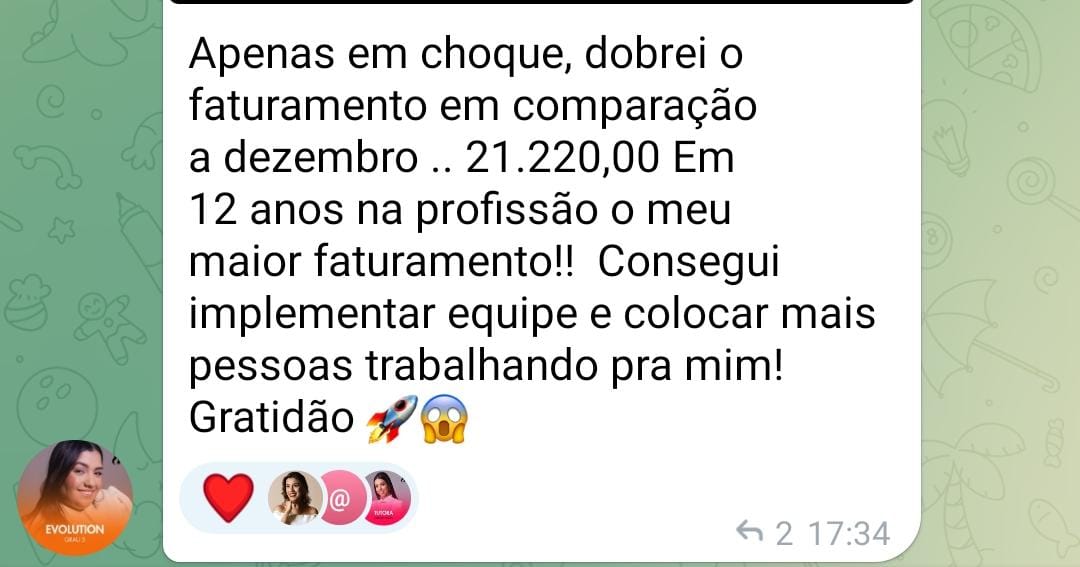This screenshot has width=1080, height=567.
Task: Open the sender's Evolution profile avatar
Action: [75, 497]
